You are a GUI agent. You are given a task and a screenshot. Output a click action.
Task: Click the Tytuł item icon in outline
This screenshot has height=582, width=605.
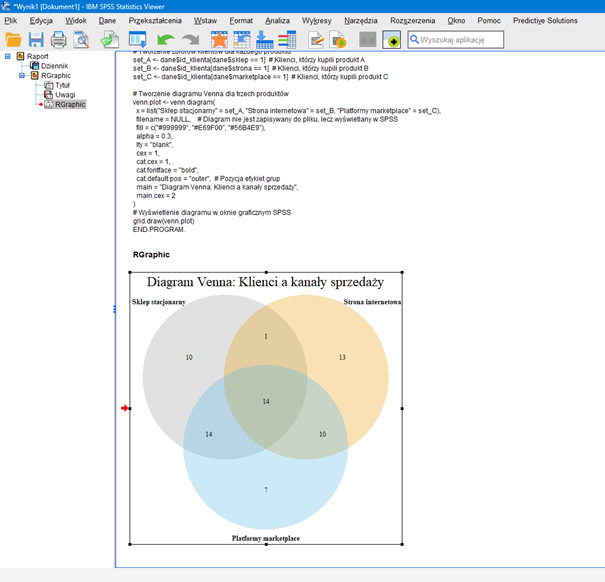pyautogui.click(x=49, y=85)
